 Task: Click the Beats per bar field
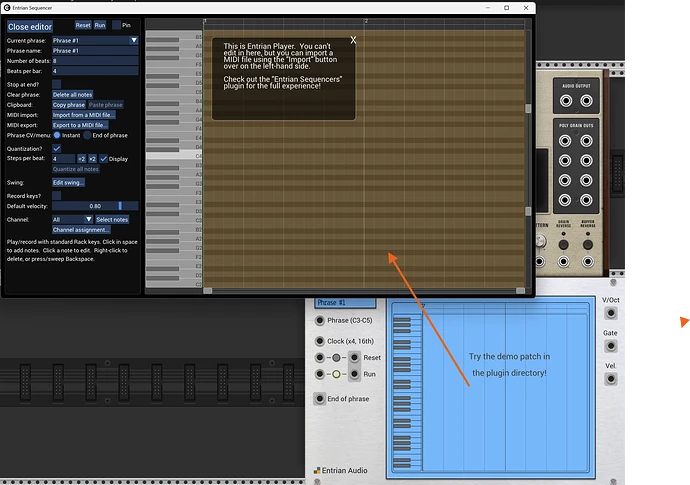(x=95, y=71)
